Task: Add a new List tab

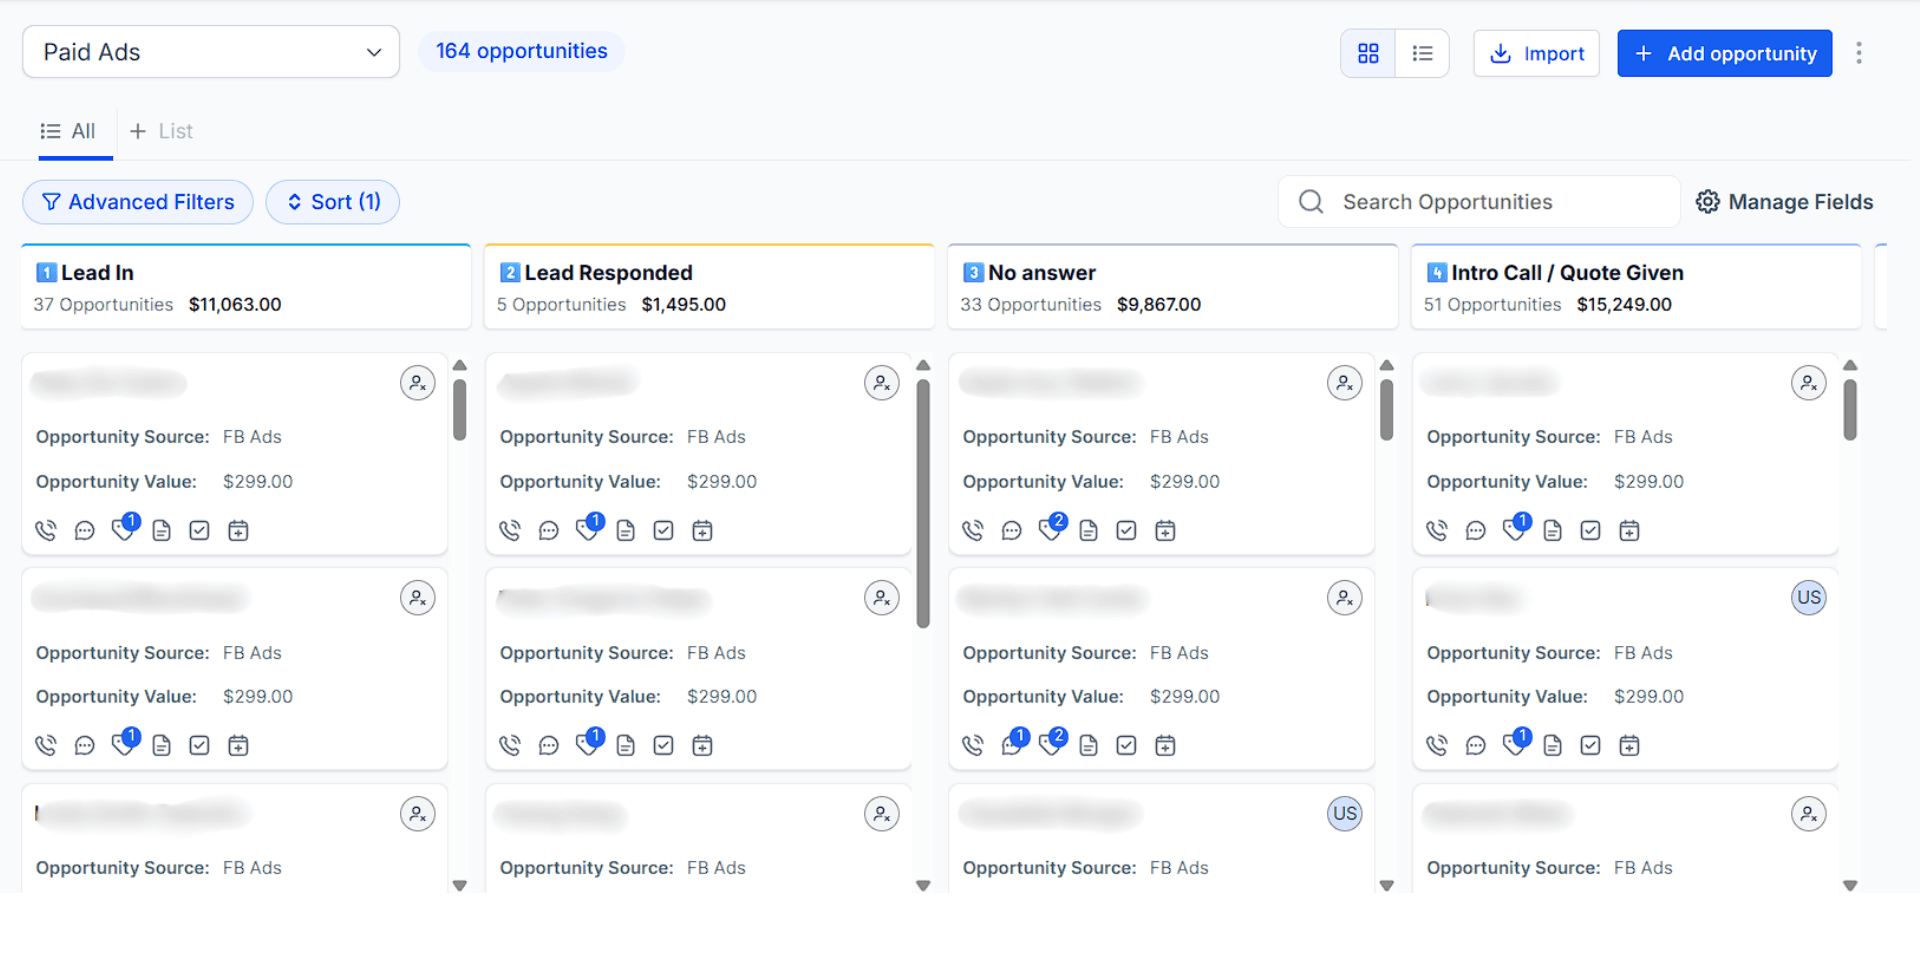Action: (160, 131)
